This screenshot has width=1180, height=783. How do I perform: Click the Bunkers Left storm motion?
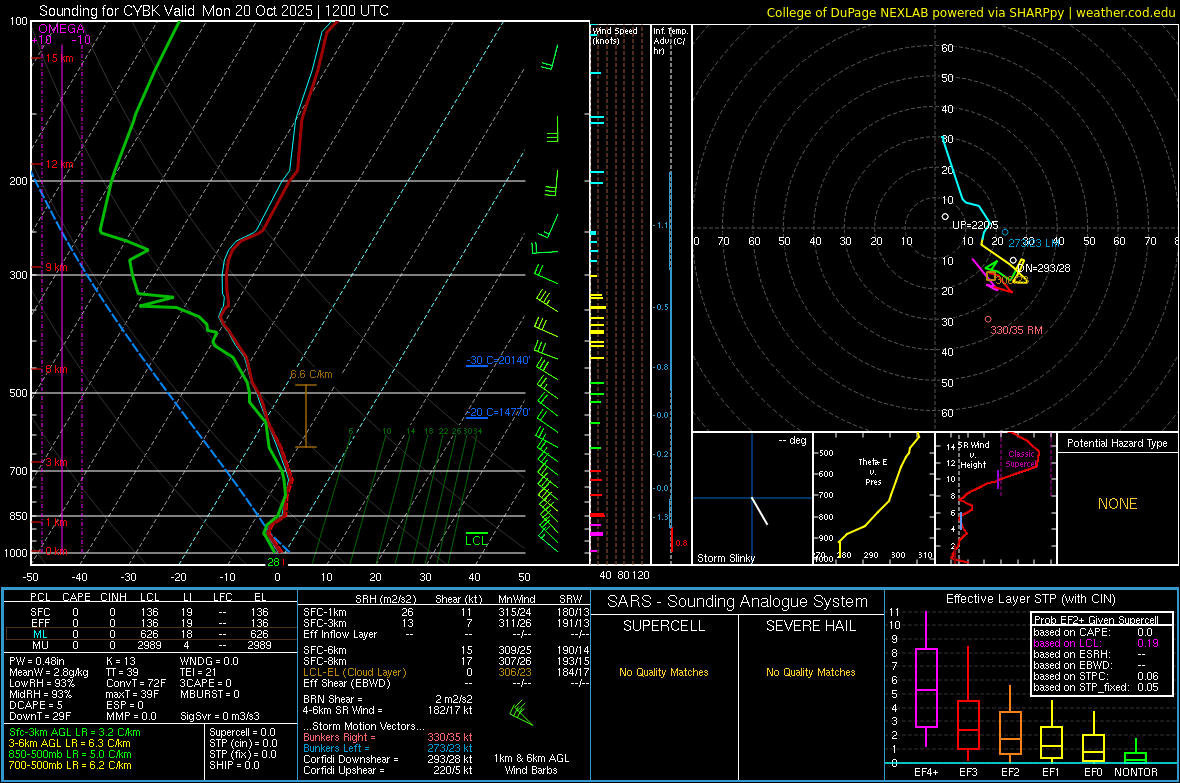(388, 748)
